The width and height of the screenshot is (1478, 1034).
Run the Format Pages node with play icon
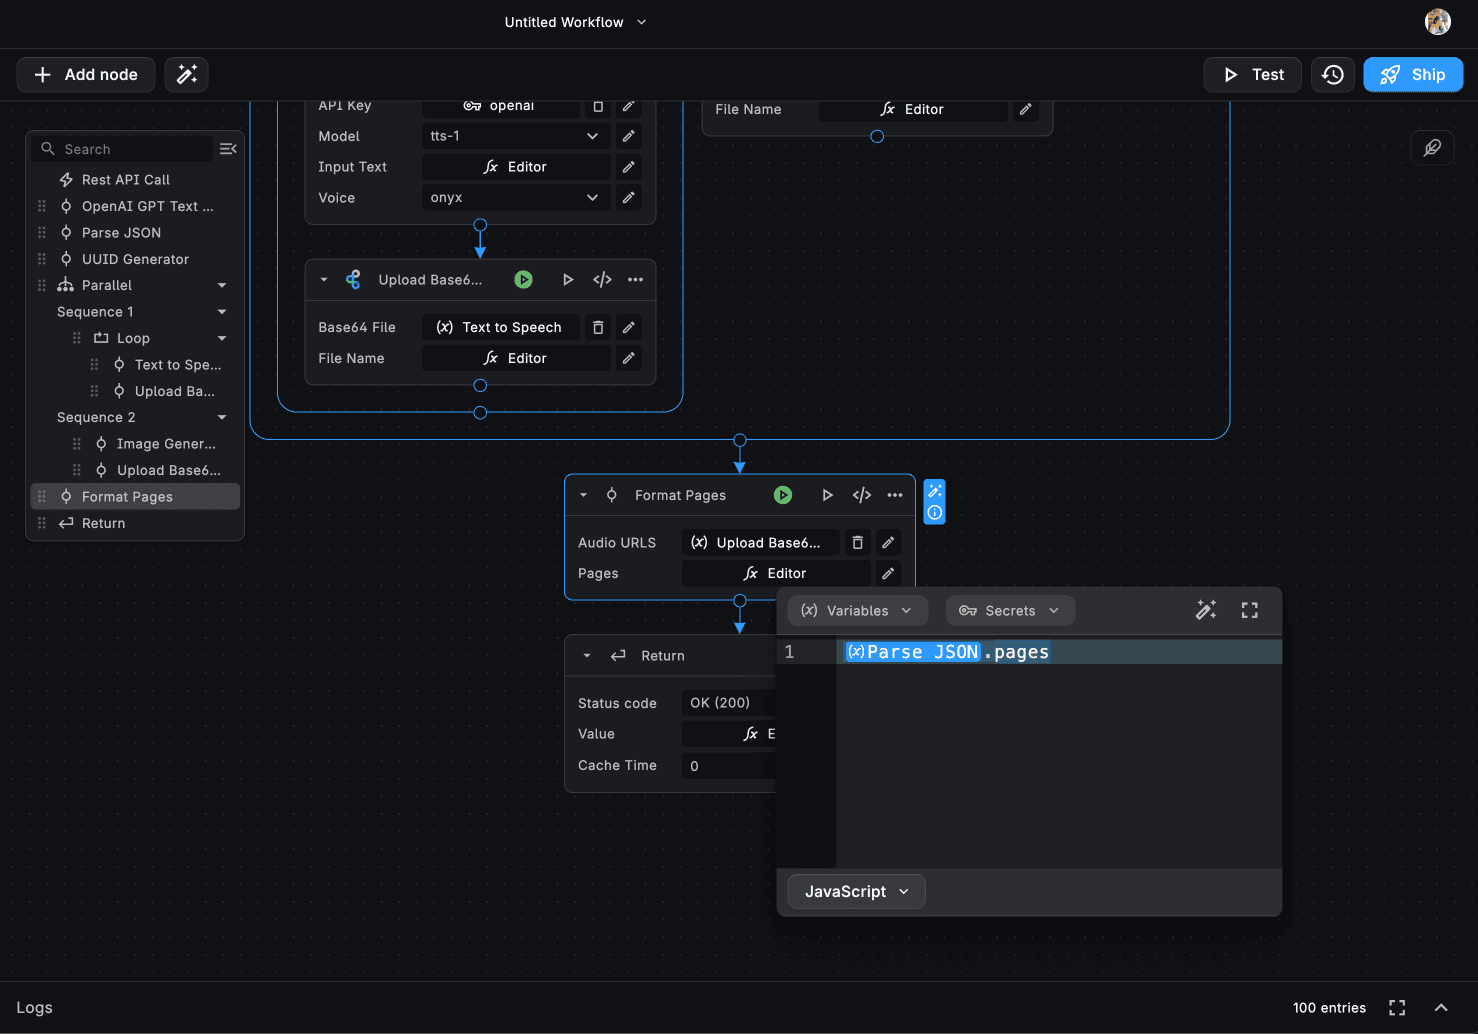827,495
